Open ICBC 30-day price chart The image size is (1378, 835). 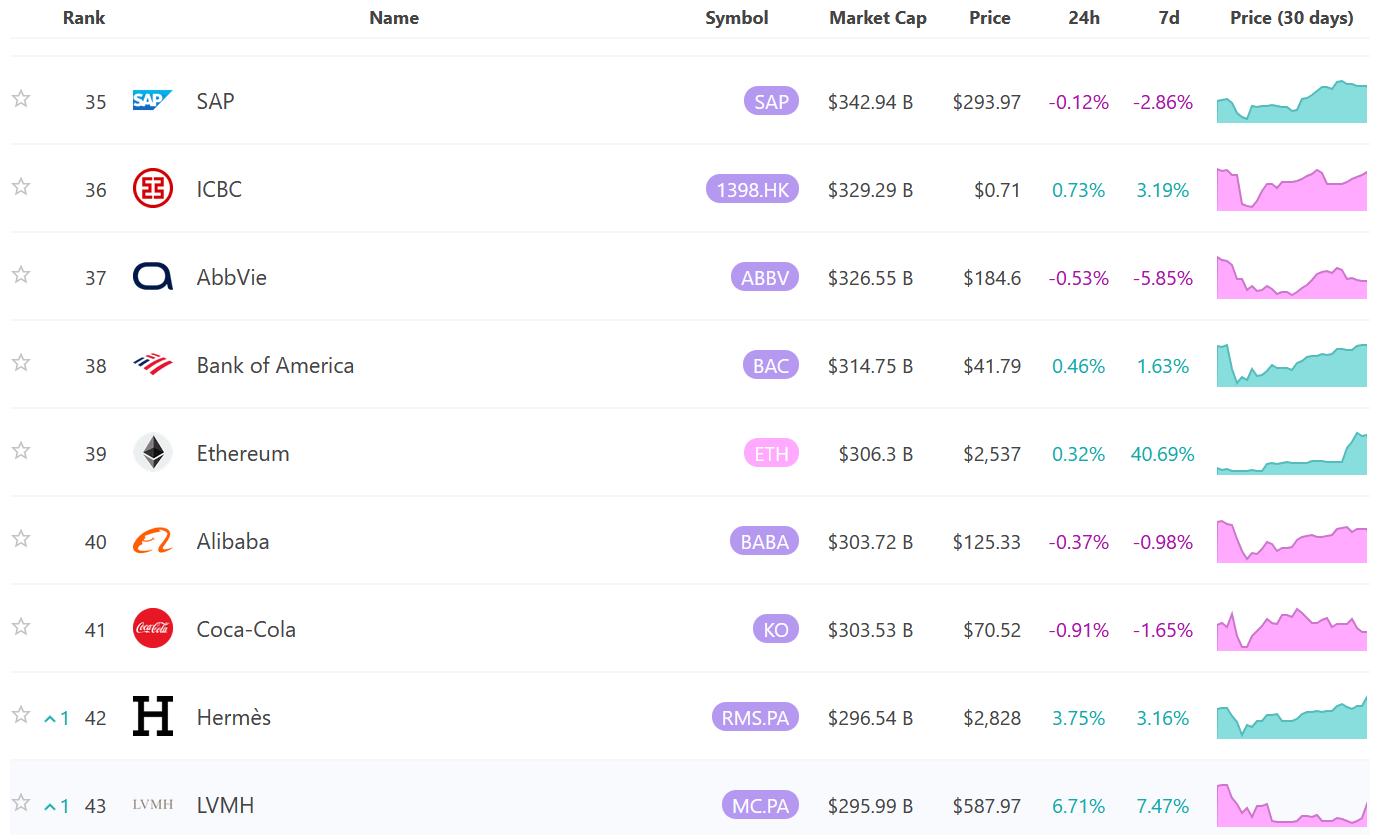tap(1292, 189)
